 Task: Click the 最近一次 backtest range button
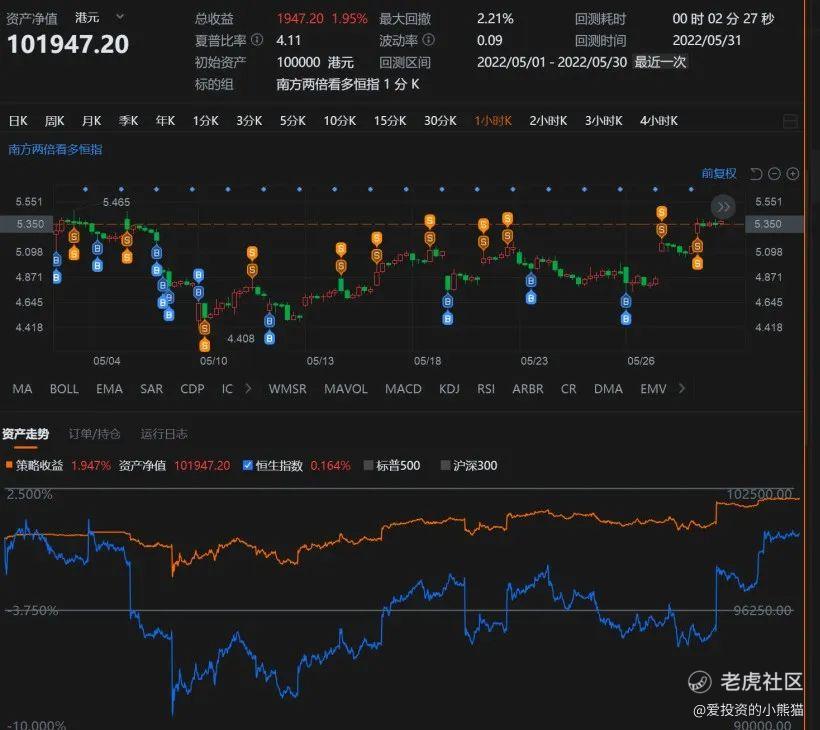(660, 62)
